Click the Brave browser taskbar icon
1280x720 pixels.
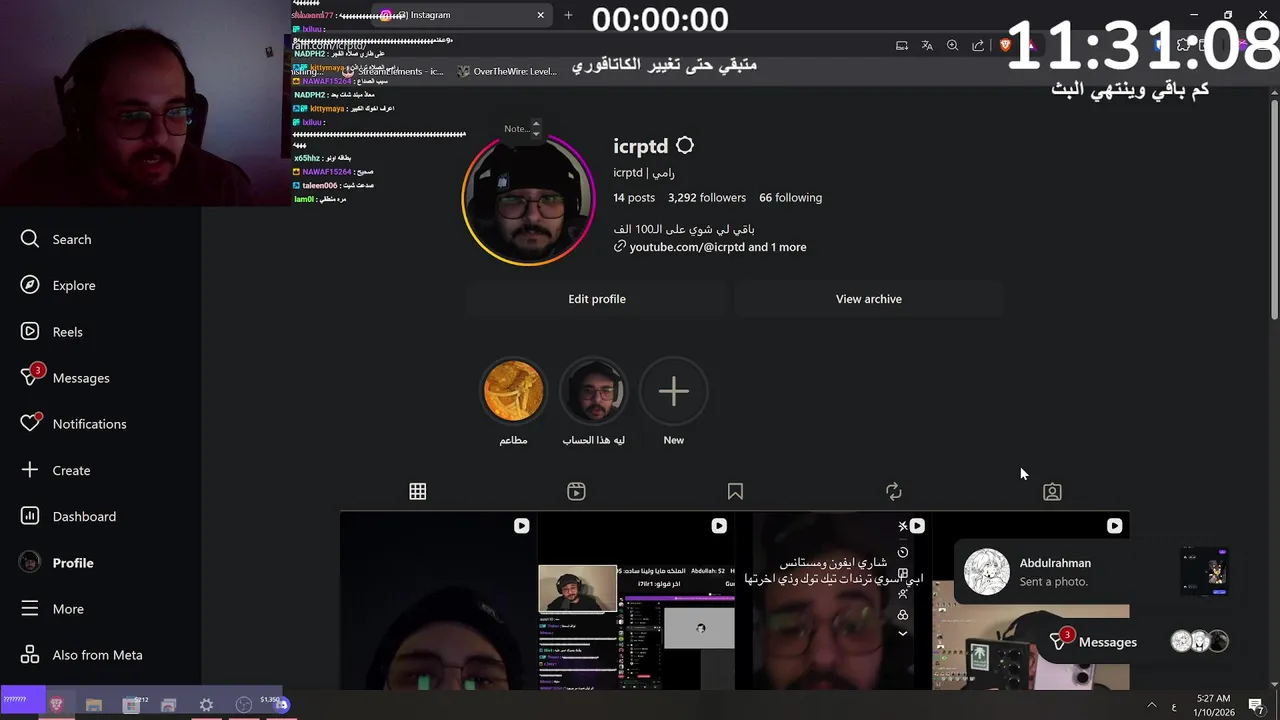pyautogui.click(x=57, y=705)
